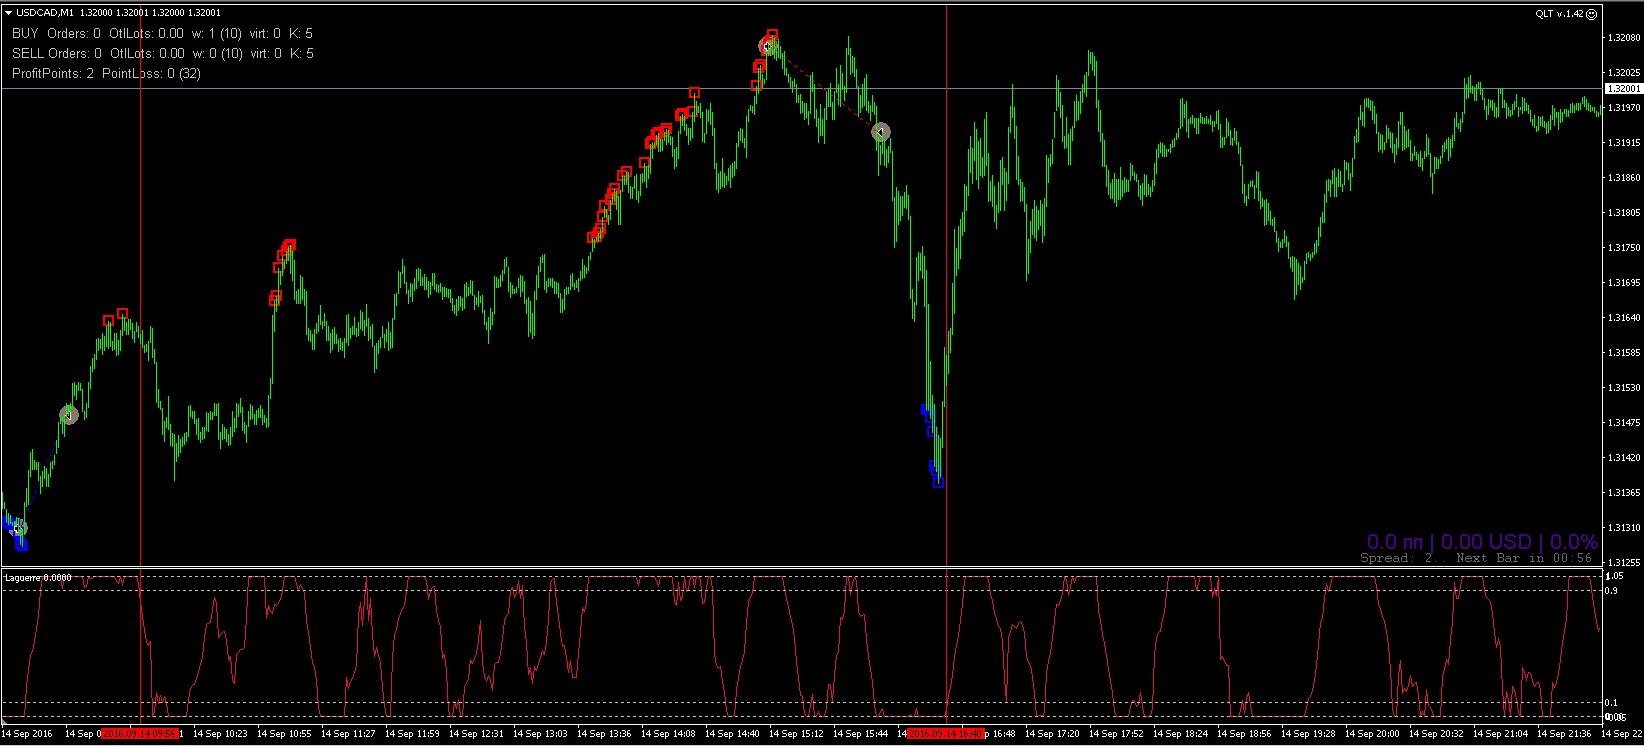This screenshot has height=747, width=1644.
Task: Click the 1.32080 price scale label
Action: 1624,38
